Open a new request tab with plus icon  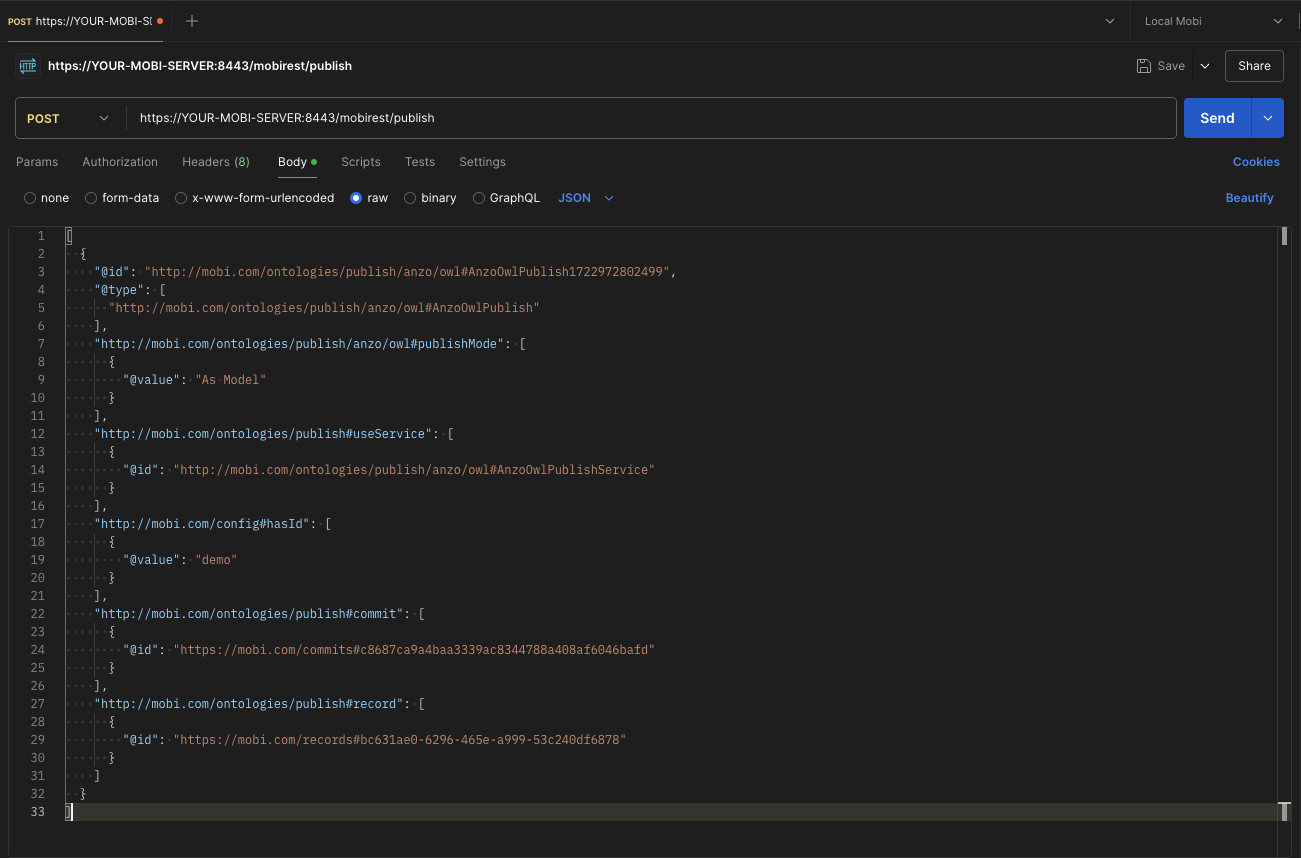tap(192, 21)
